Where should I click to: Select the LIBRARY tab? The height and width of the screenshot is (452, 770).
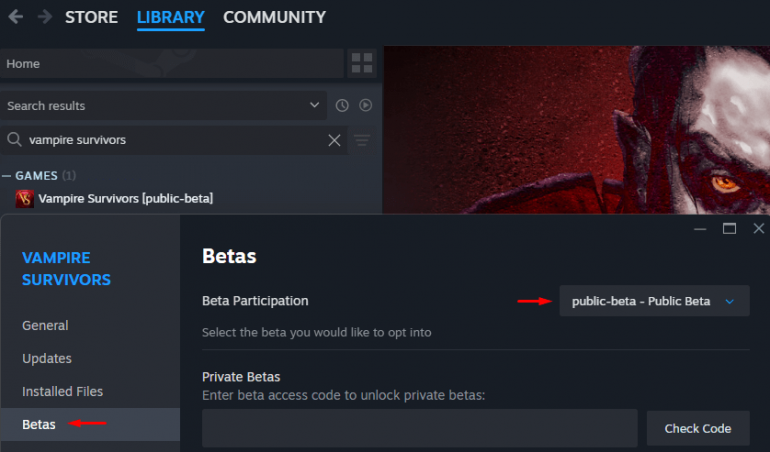pyautogui.click(x=170, y=17)
